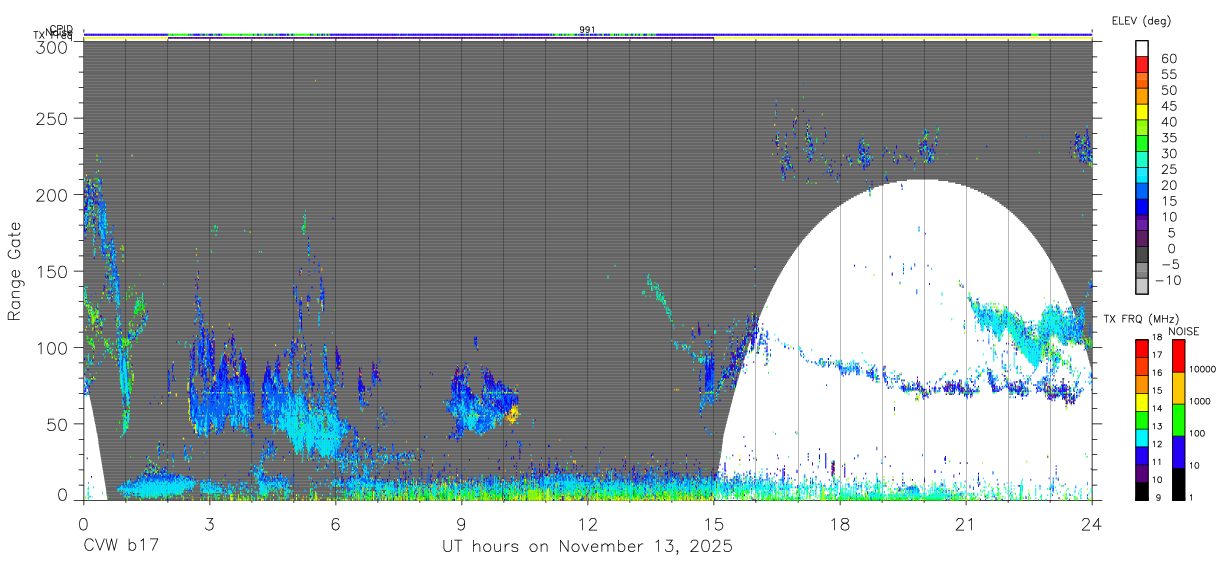Screen dimensions: 1228x567
Task: Click y-axis tick label '100'
Action: tap(53, 347)
